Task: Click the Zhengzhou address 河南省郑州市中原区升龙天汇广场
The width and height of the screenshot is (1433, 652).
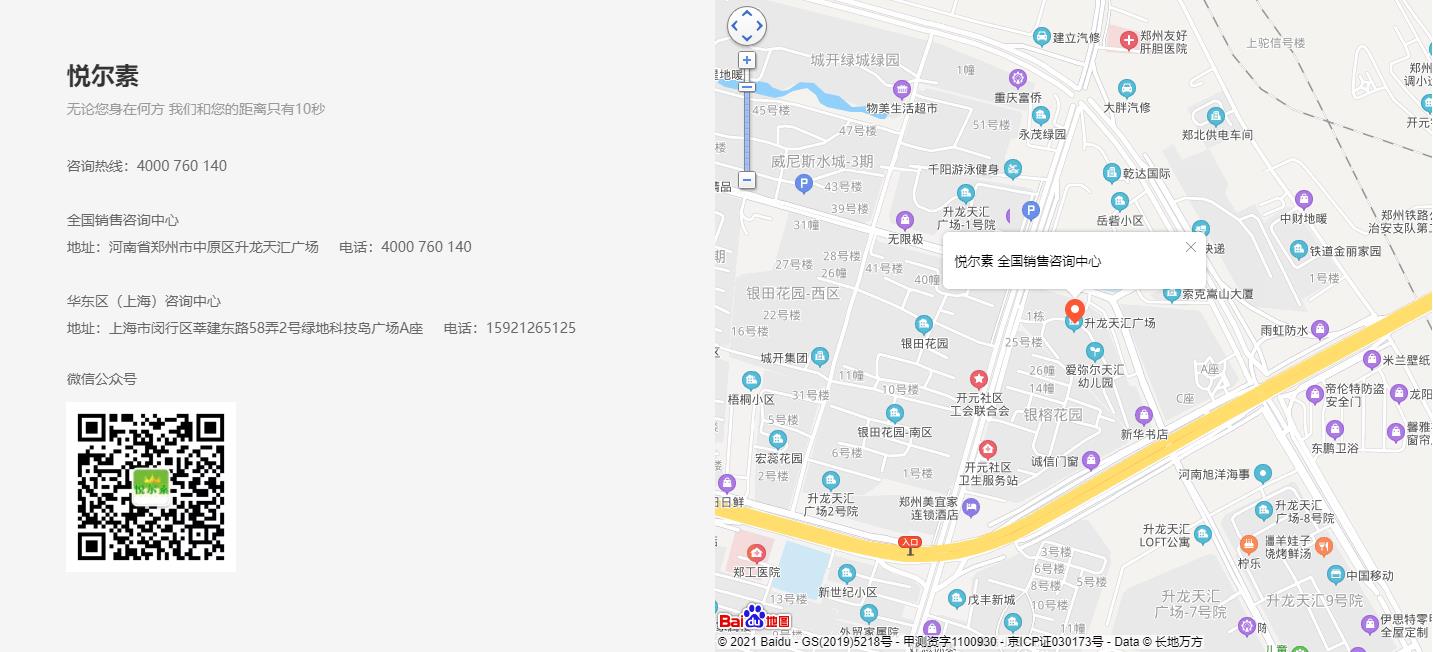Action: click(x=214, y=247)
